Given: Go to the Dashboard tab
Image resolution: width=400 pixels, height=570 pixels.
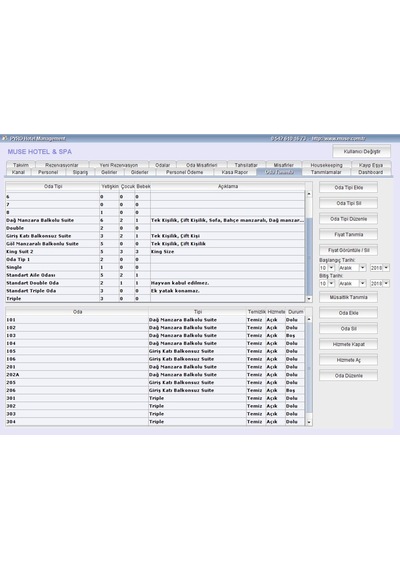Looking at the screenshot, I should point(371,172).
